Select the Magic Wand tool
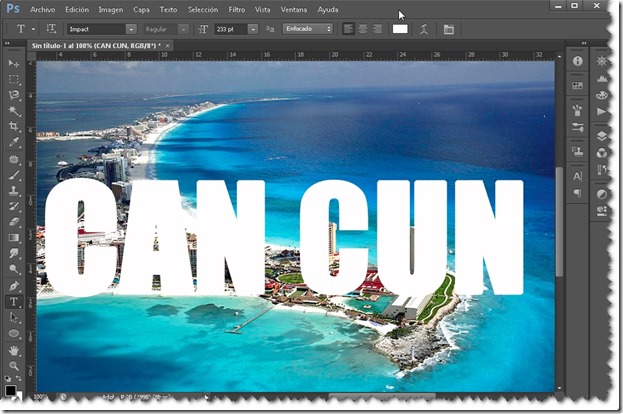Image resolution: width=623 pixels, height=414 pixels. tap(14, 111)
